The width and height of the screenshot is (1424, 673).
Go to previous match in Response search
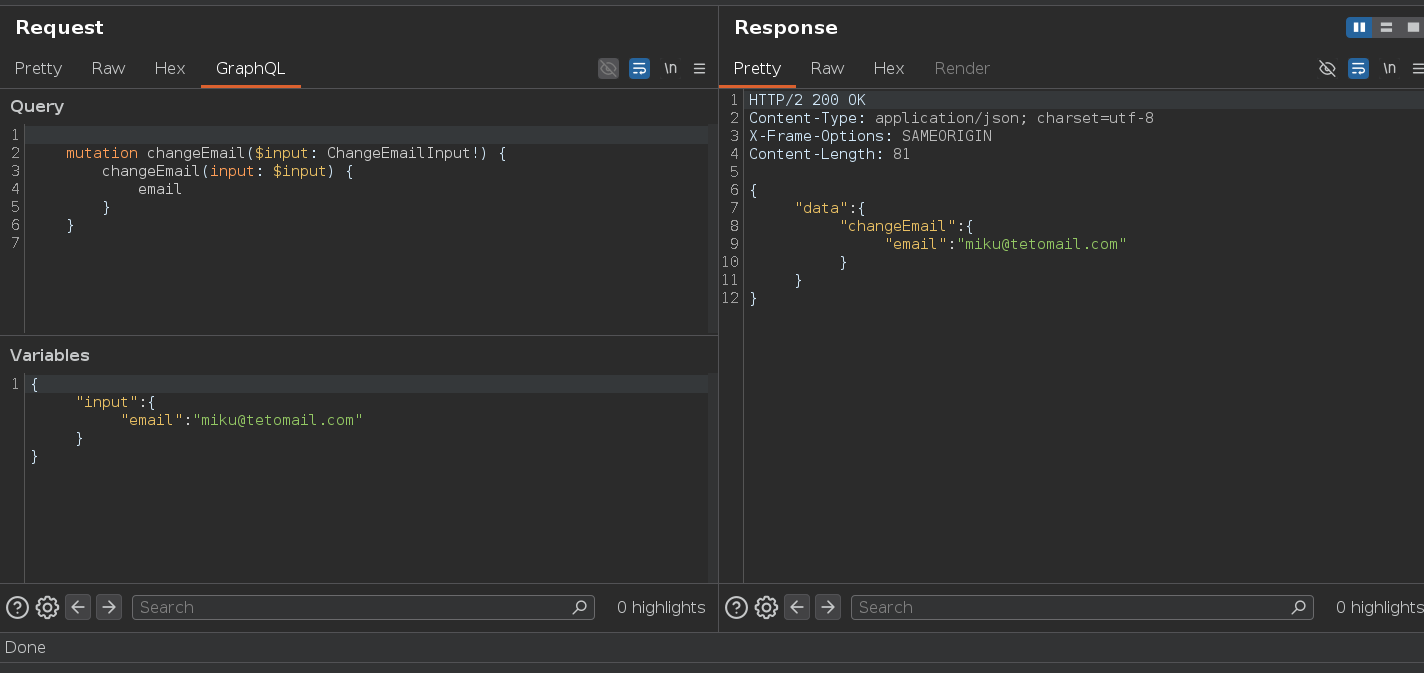[797, 607]
